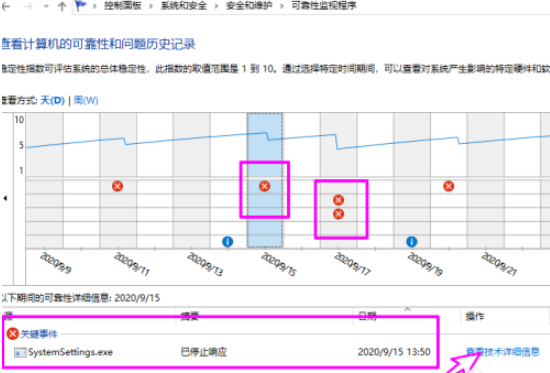This screenshot has height=373, width=550.
Task: Expand chevron after 控制面板 breadcrumb
Action: 151,6
